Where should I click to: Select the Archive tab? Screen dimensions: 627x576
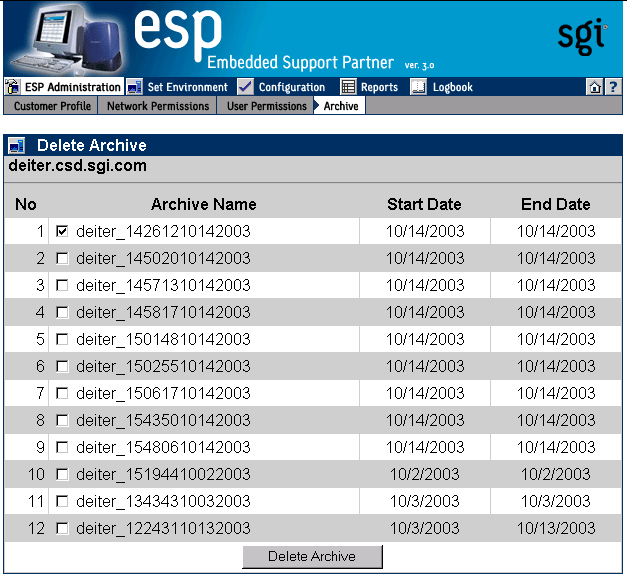pyautogui.click(x=341, y=106)
